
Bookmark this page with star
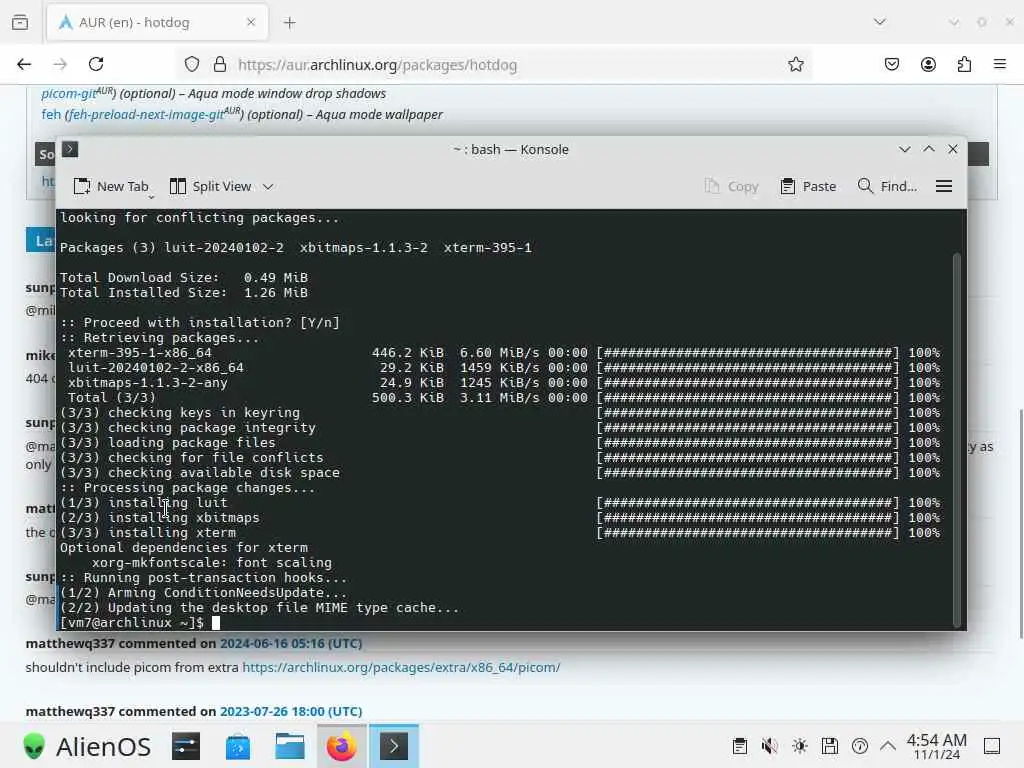pyautogui.click(x=795, y=64)
